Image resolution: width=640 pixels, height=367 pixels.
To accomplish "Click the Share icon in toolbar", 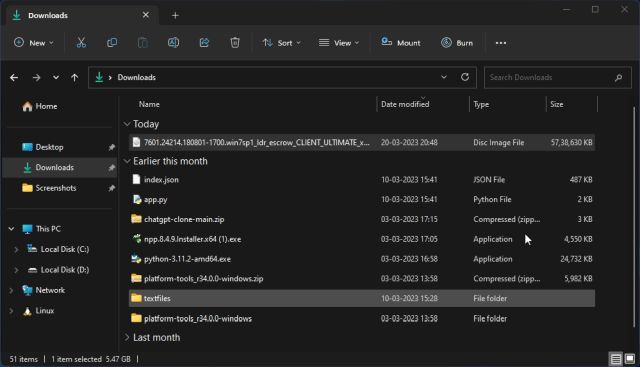I will [204, 42].
